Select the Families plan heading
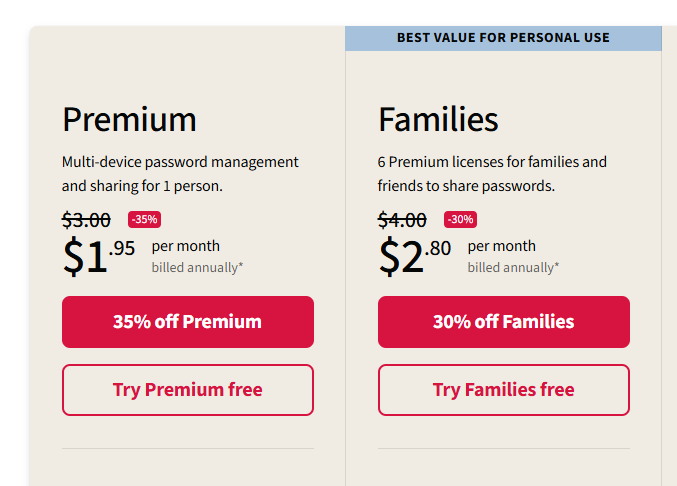This screenshot has height=486, width=677. coord(438,120)
